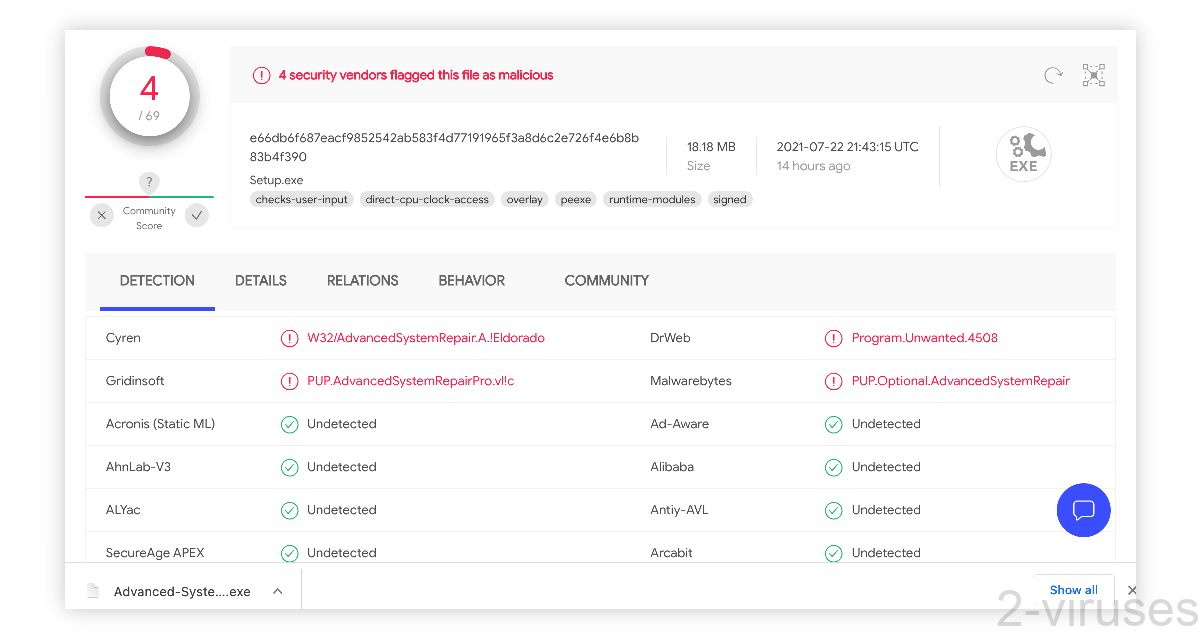Click green check icon in Alibaba row

coord(833,467)
